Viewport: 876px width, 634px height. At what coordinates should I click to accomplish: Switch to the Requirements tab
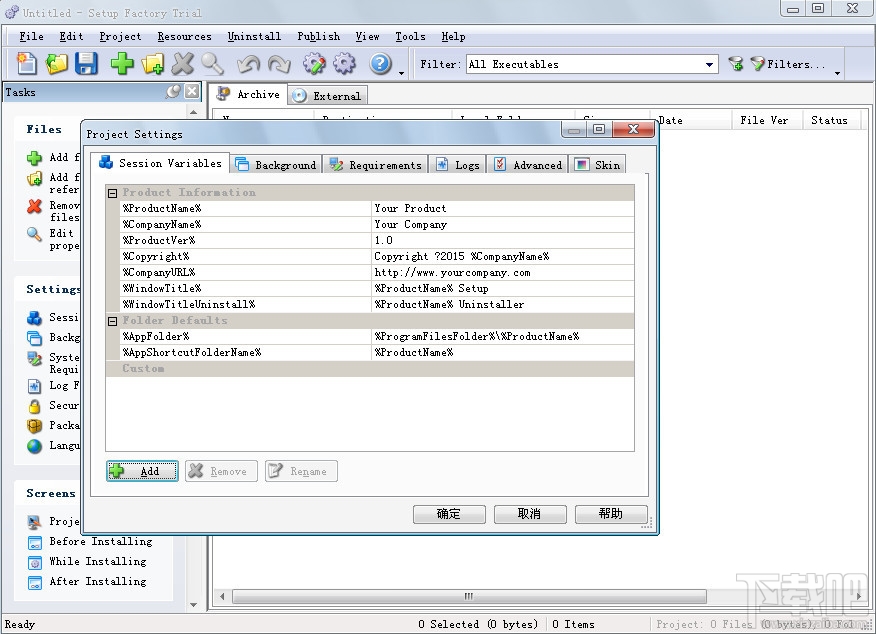pos(384,163)
